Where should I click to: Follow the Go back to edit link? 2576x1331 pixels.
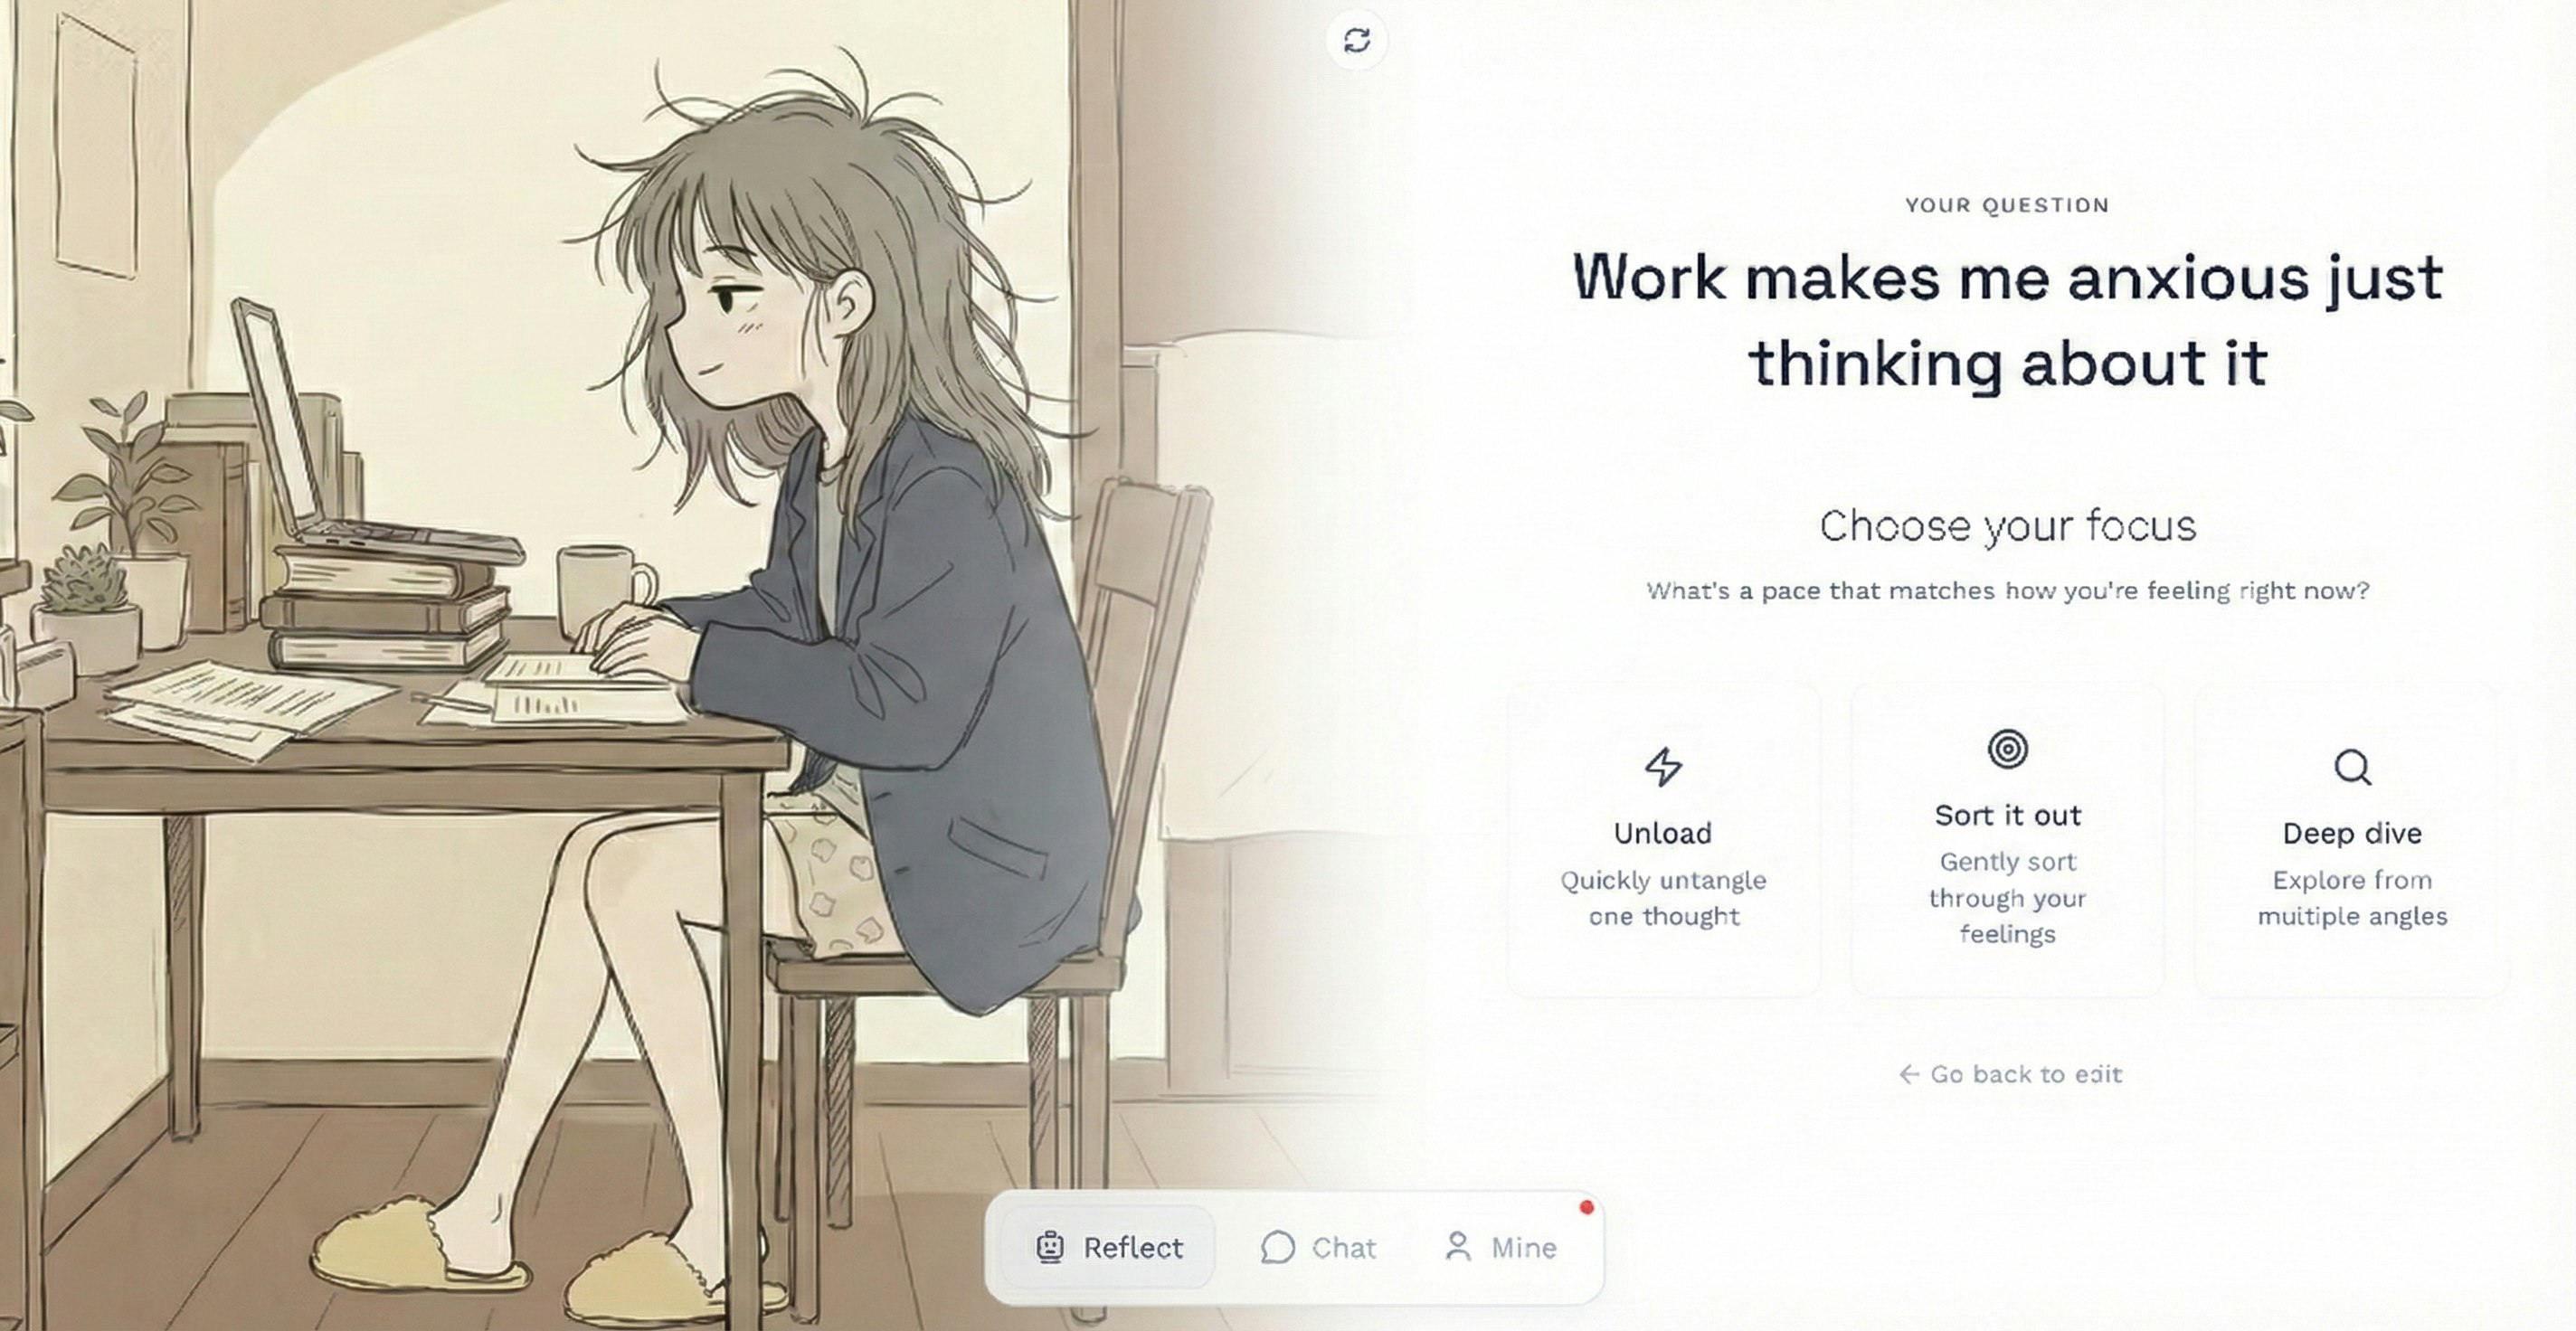[2010, 1074]
